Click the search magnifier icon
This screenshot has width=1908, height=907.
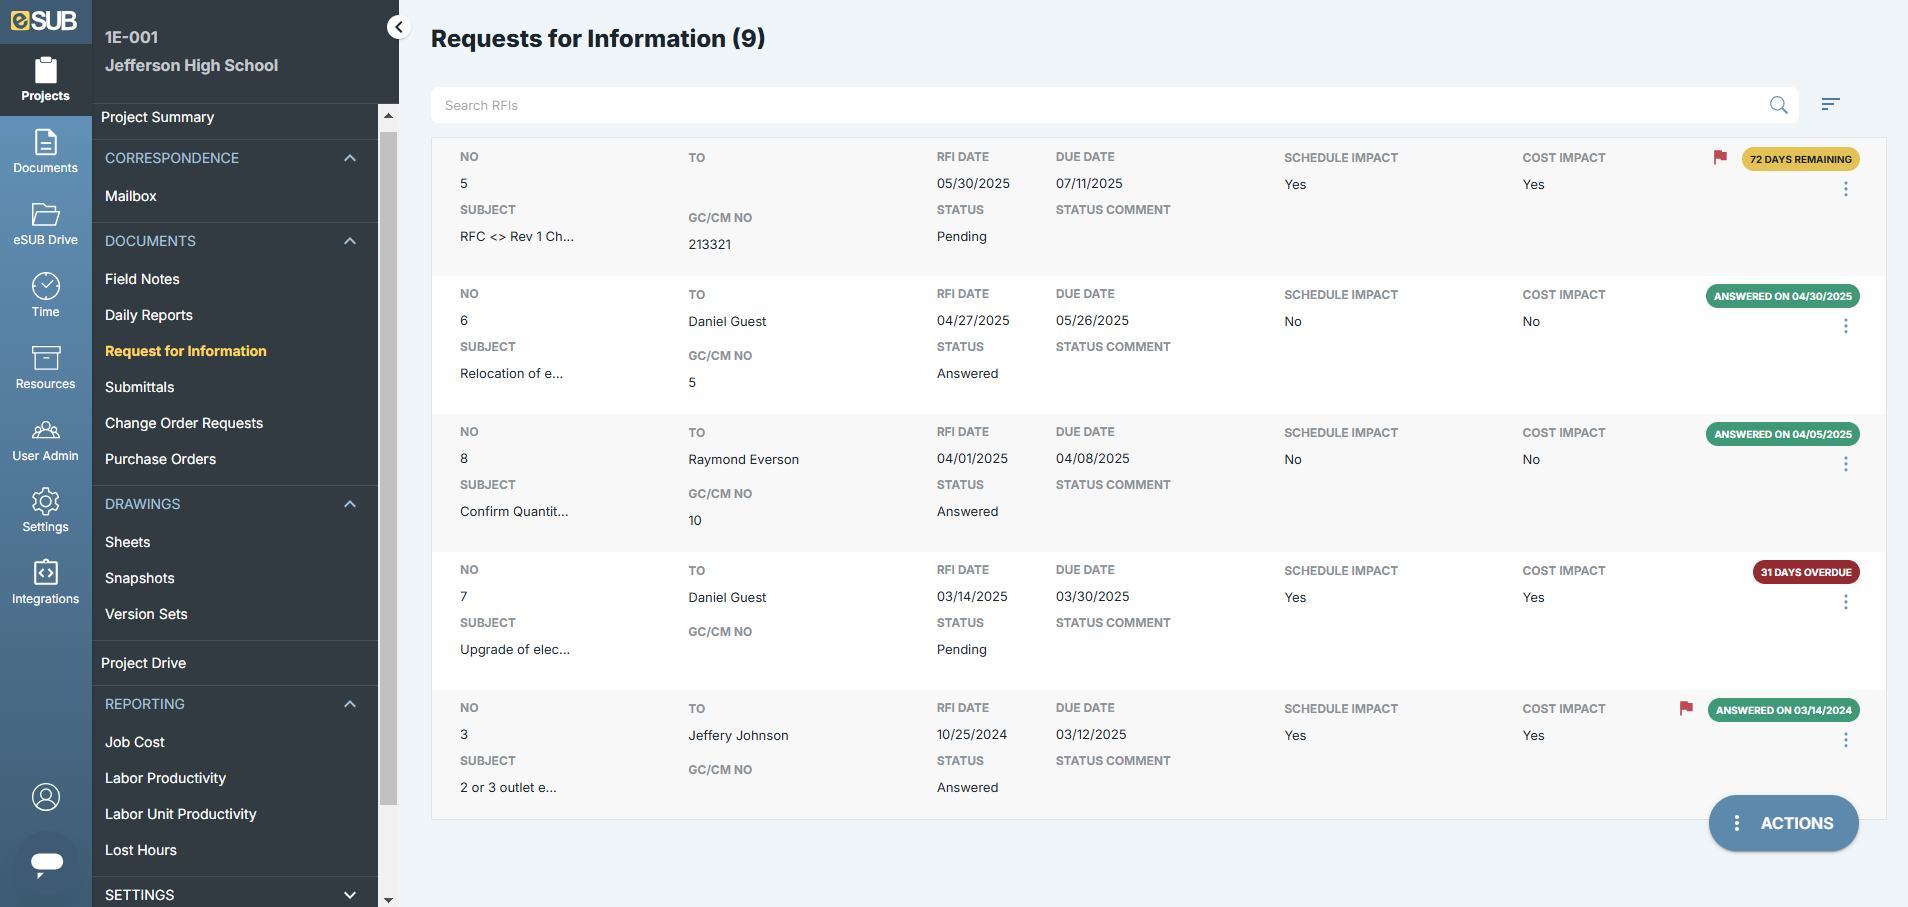coord(1778,105)
